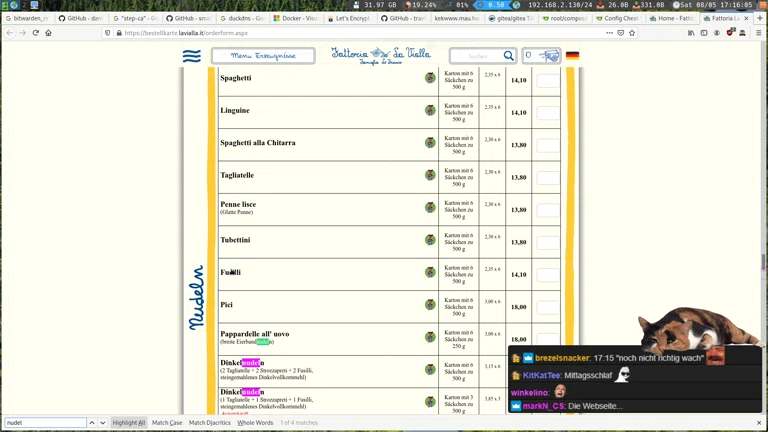Viewport: 768px width, 432px height.
Task: Jump to next find match arrow
Action: point(102,422)
